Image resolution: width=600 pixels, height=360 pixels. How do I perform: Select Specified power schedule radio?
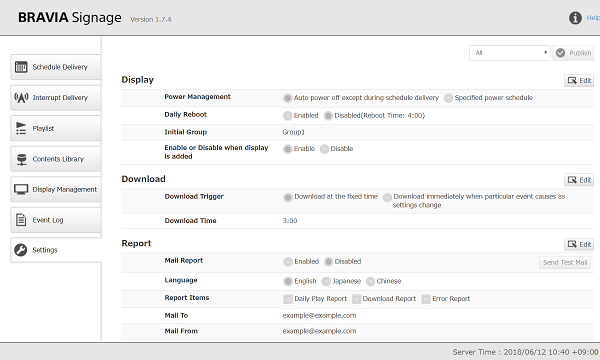pos(448,98)
